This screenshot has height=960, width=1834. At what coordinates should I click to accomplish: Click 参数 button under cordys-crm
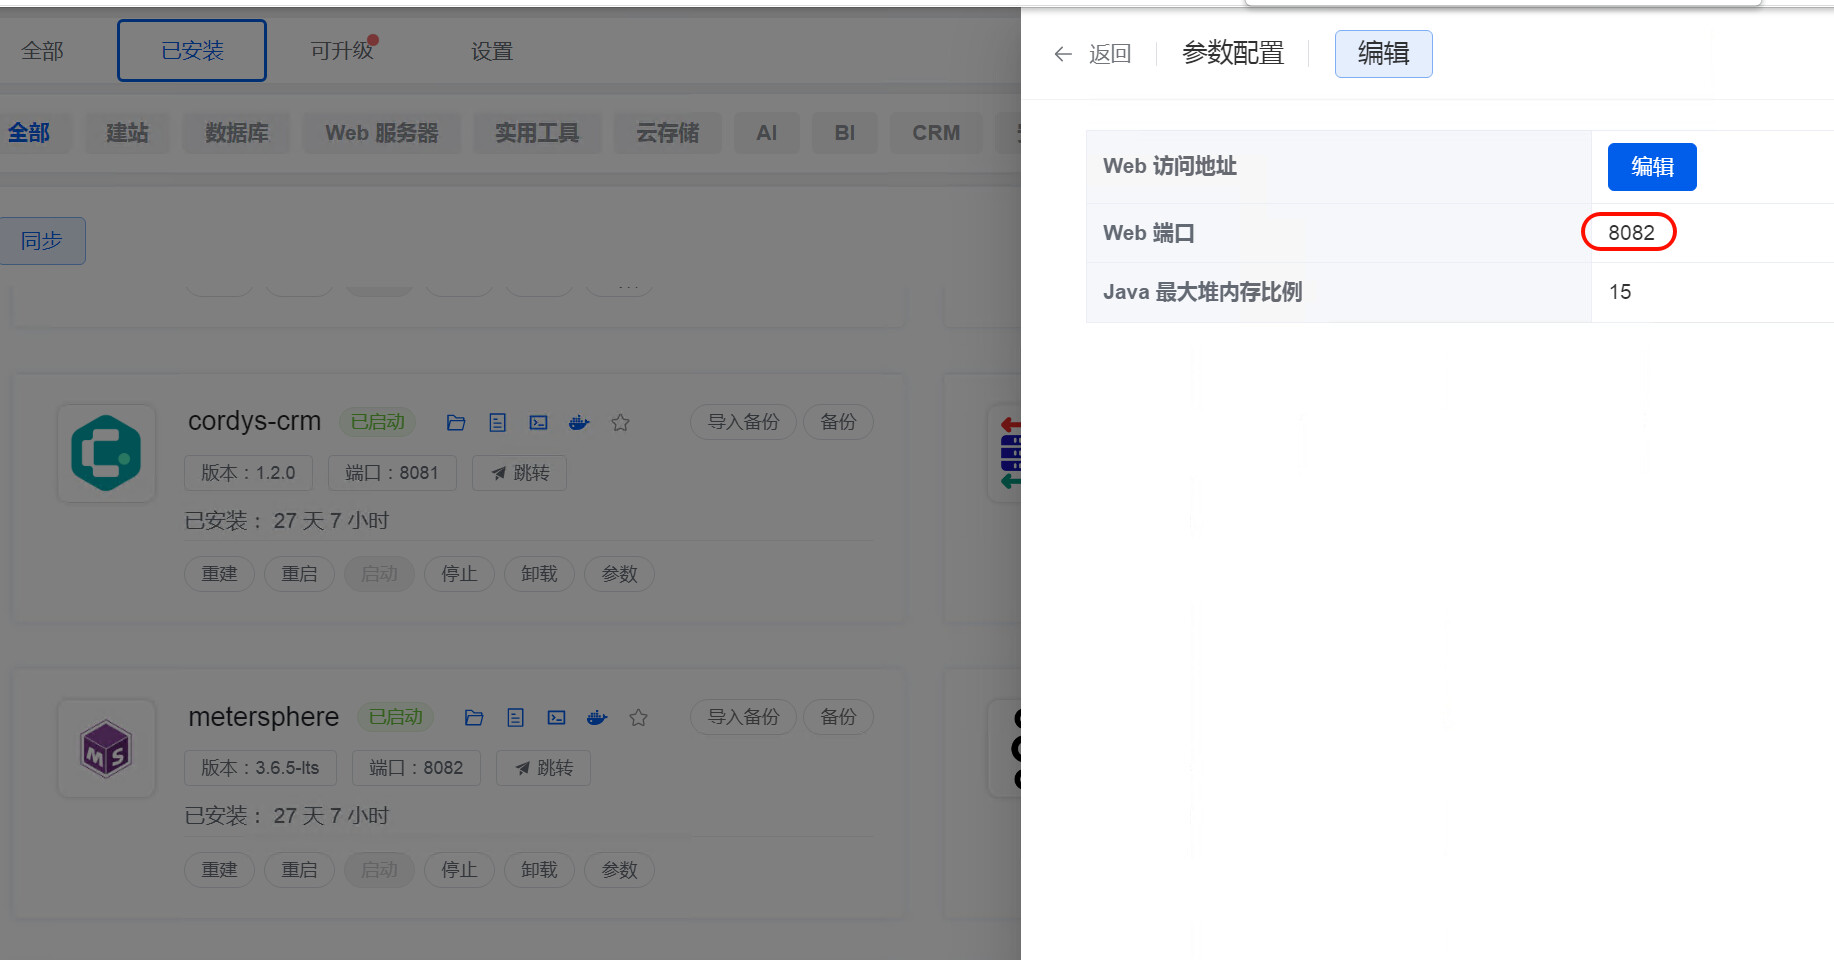[x=619, y=574]
